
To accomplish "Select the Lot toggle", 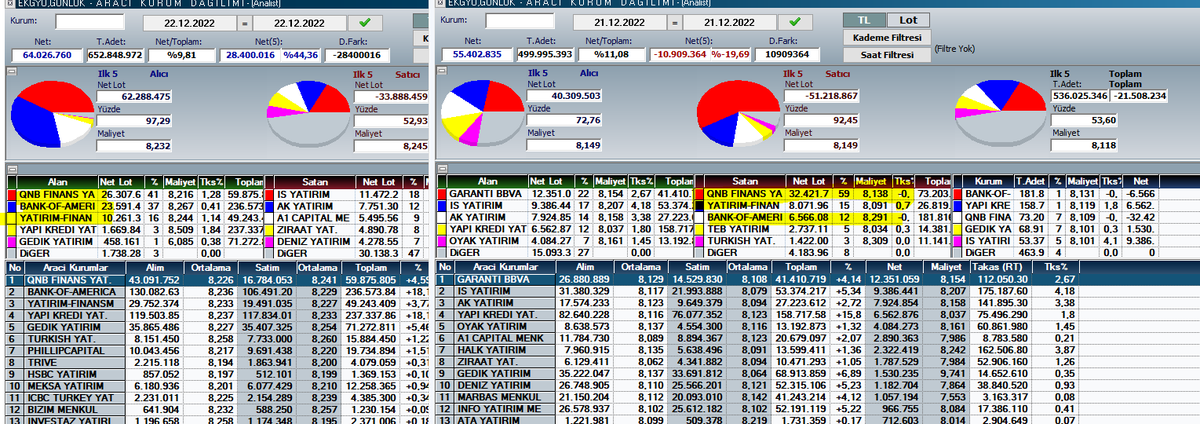I will pyautogui.click(x=907, y=20).
